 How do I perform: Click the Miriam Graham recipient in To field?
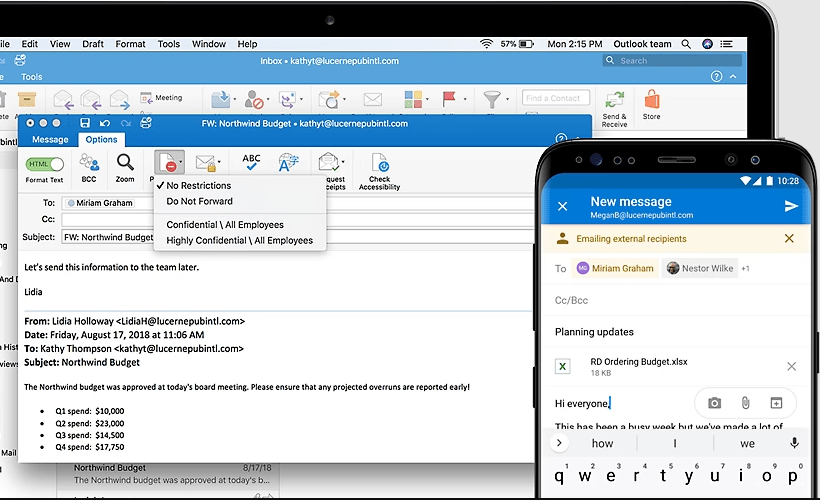[100, 203]
